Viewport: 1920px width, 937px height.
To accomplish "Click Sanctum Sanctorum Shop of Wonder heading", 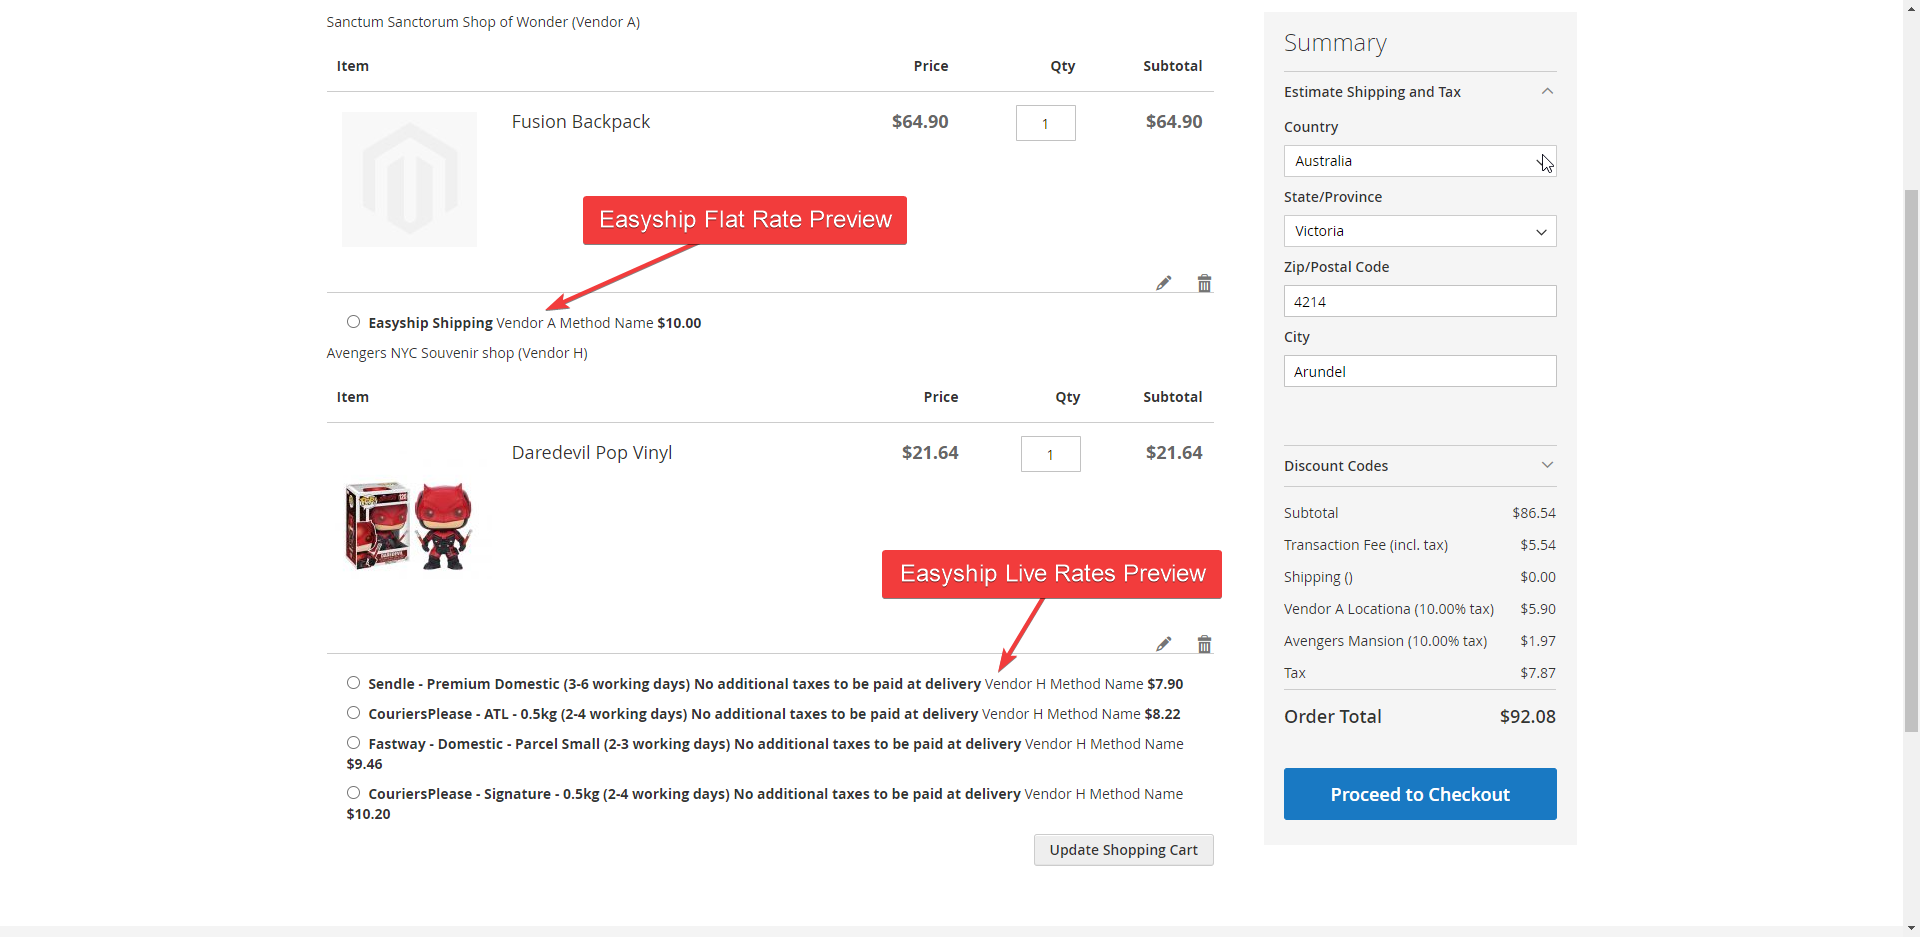I will [x=483, y=22].
